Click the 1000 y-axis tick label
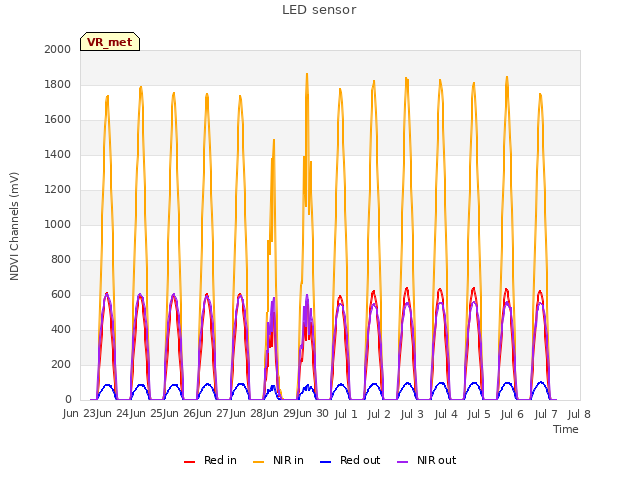This screenshot has width=640, height=480. [x=58, y=224]
